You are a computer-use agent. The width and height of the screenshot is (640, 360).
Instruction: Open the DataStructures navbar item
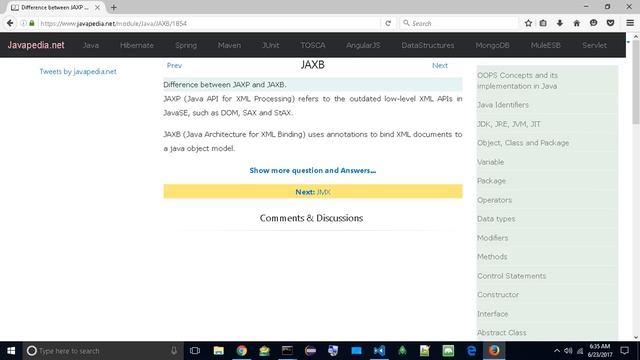[428, 45]
